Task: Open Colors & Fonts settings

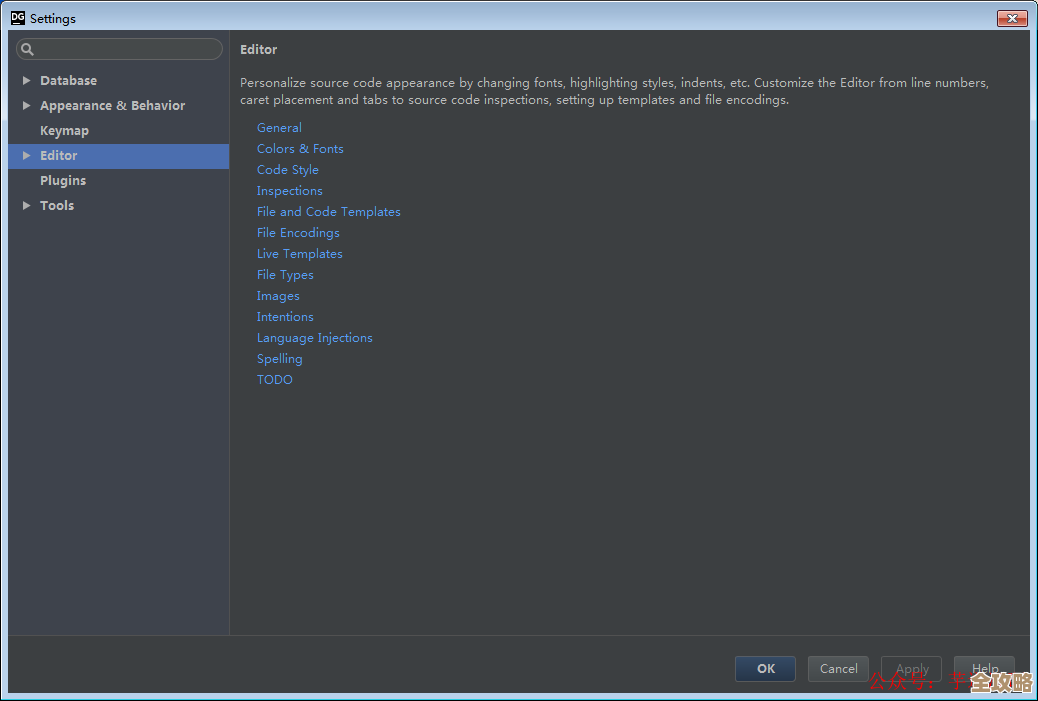Action: point(300,148)
